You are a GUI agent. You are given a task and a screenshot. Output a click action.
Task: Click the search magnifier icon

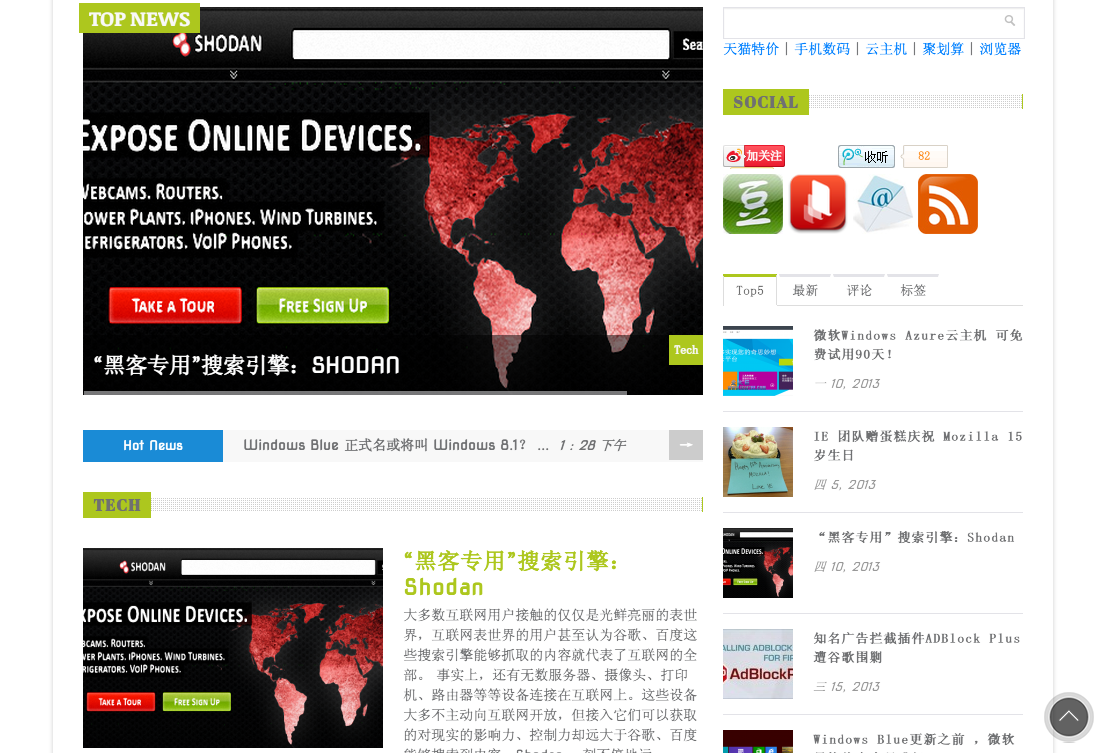1010,20
